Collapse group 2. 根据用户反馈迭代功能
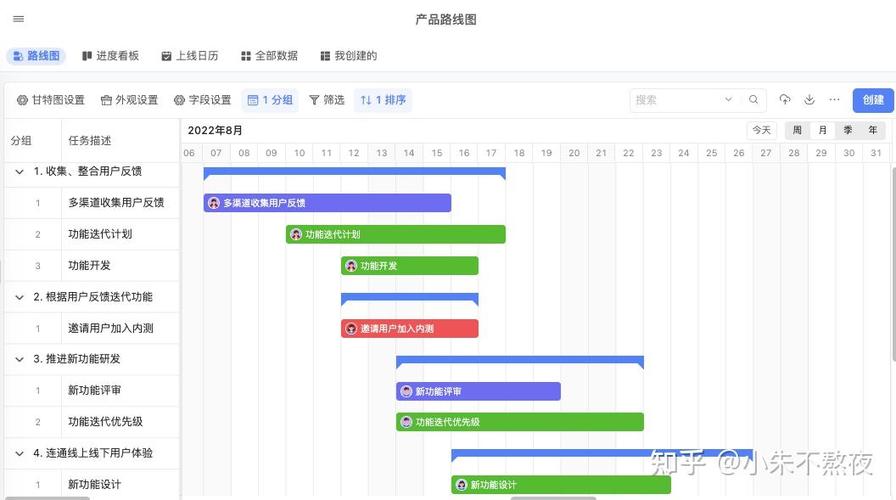Screen dimensions: 896x500 pos(19,297)
